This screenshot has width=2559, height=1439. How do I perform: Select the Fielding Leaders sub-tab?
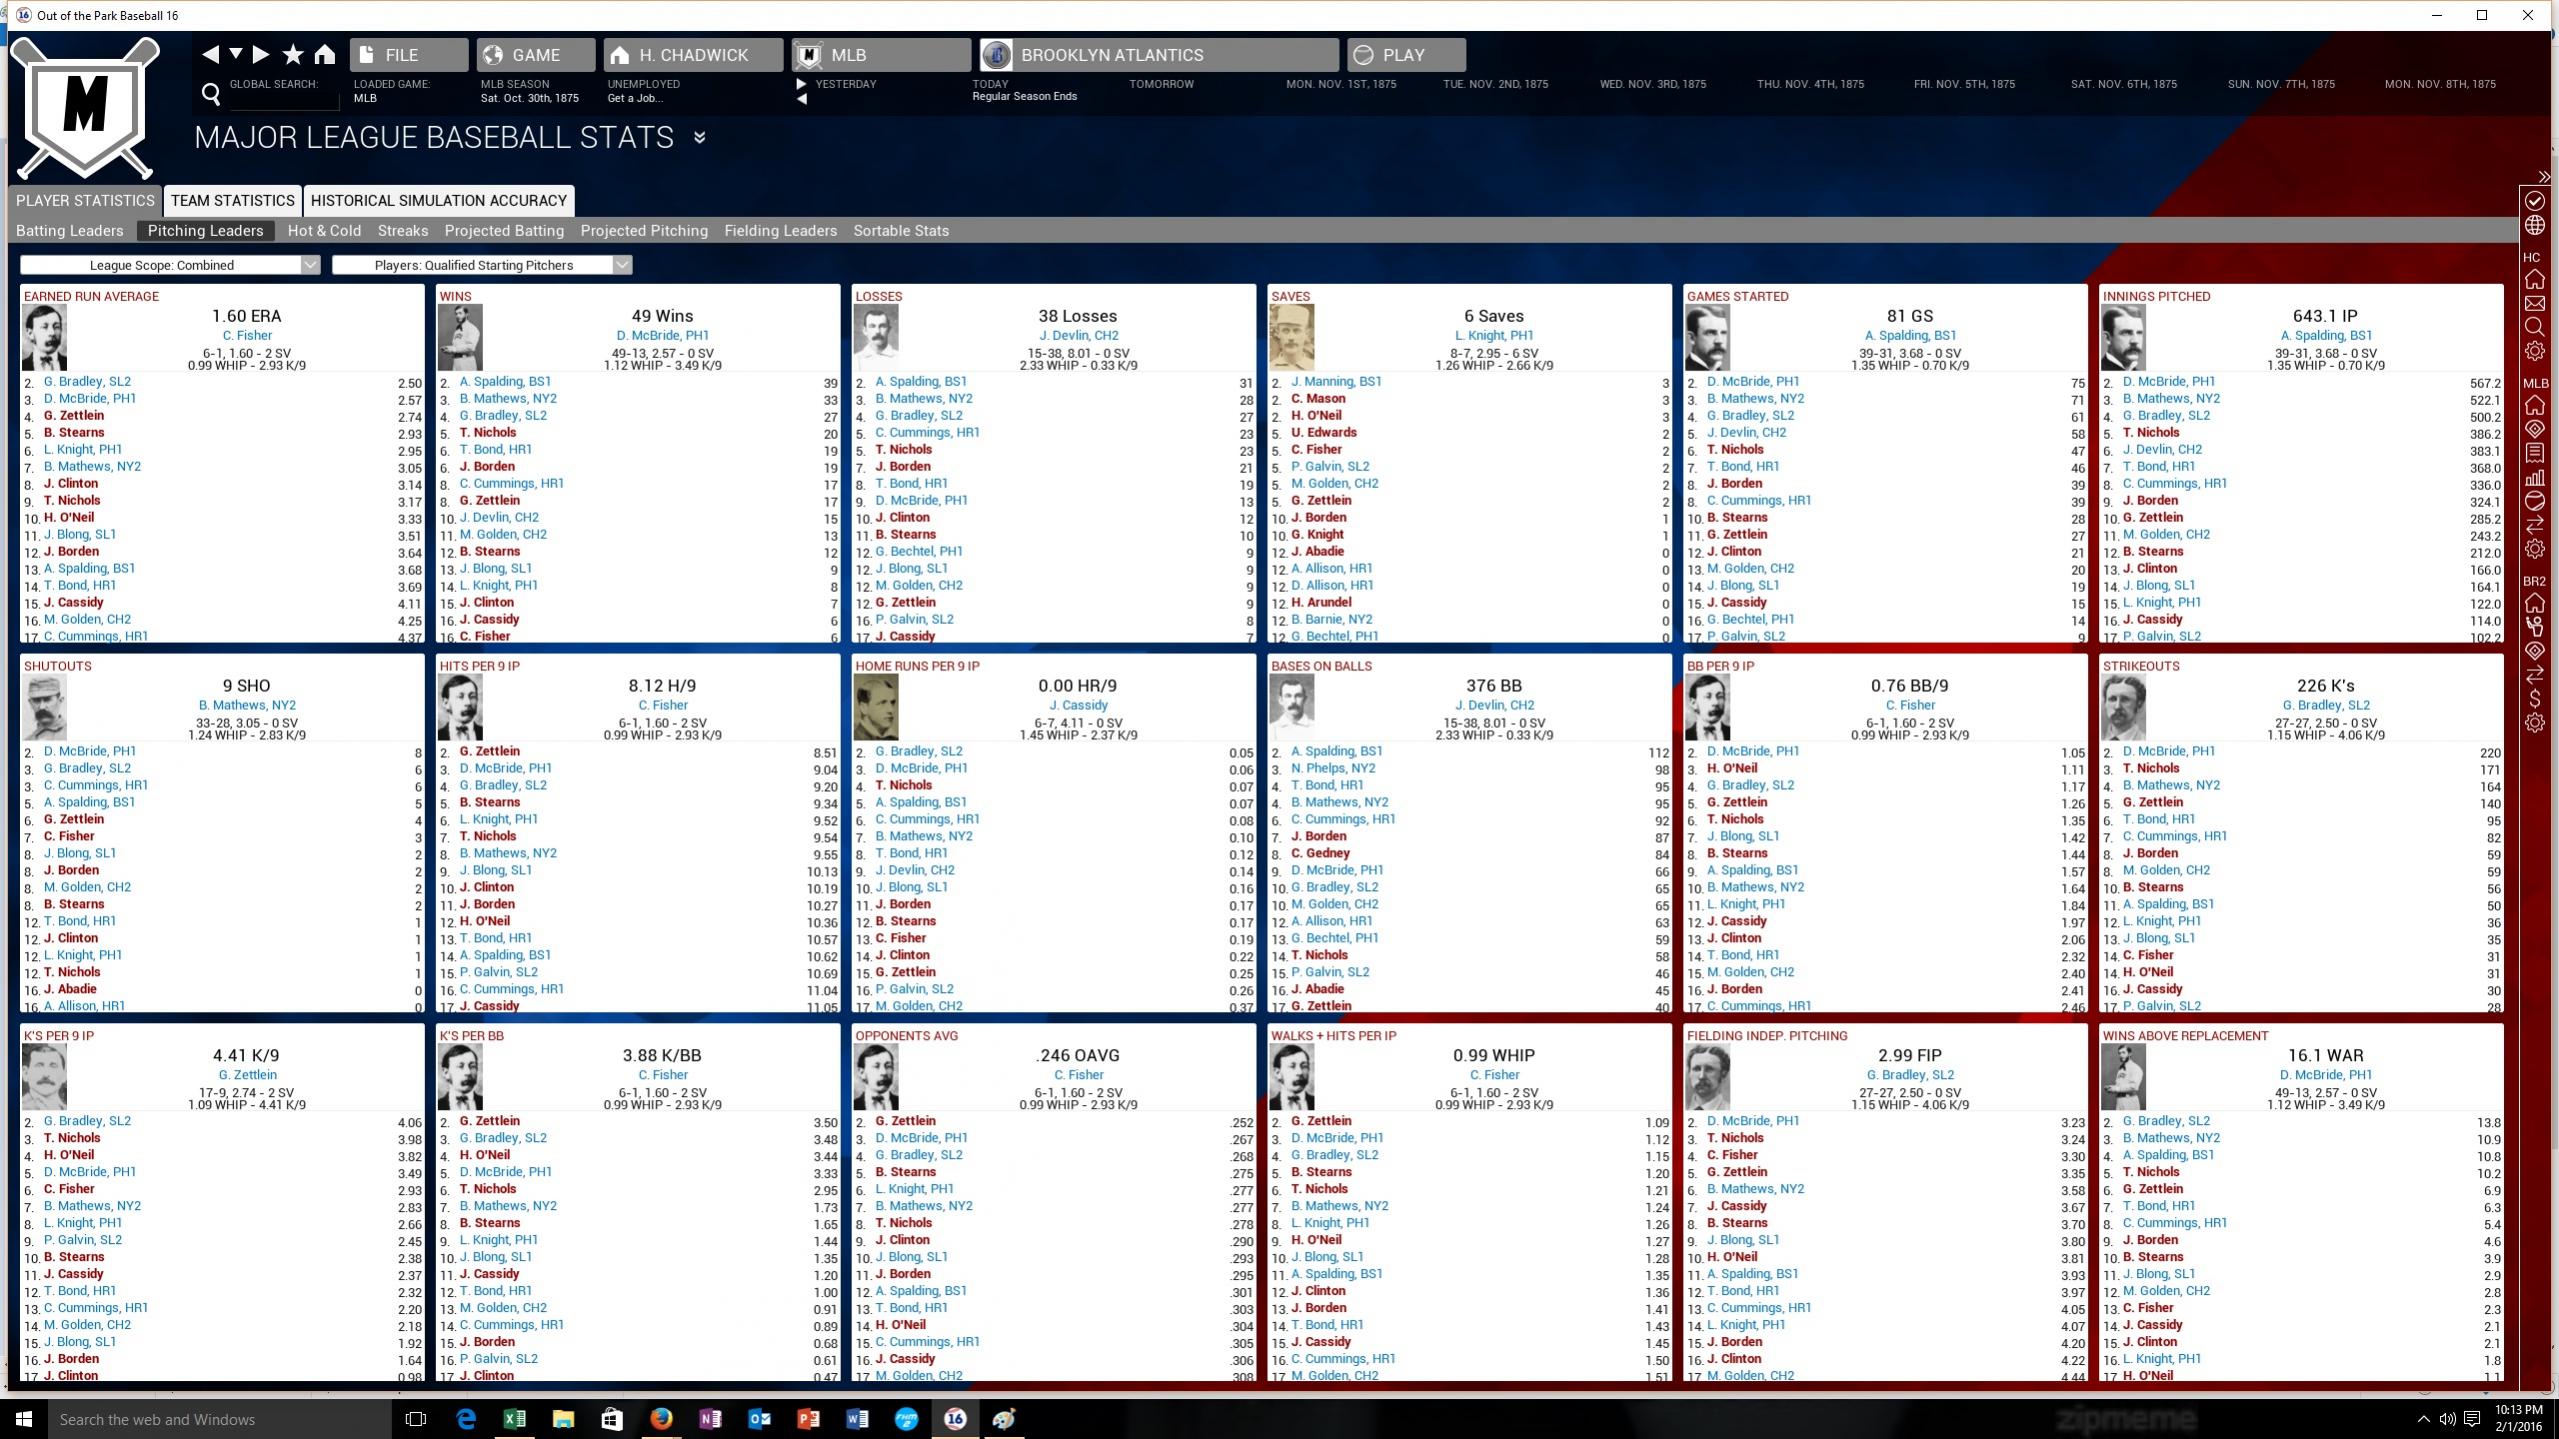click(780, 231)
